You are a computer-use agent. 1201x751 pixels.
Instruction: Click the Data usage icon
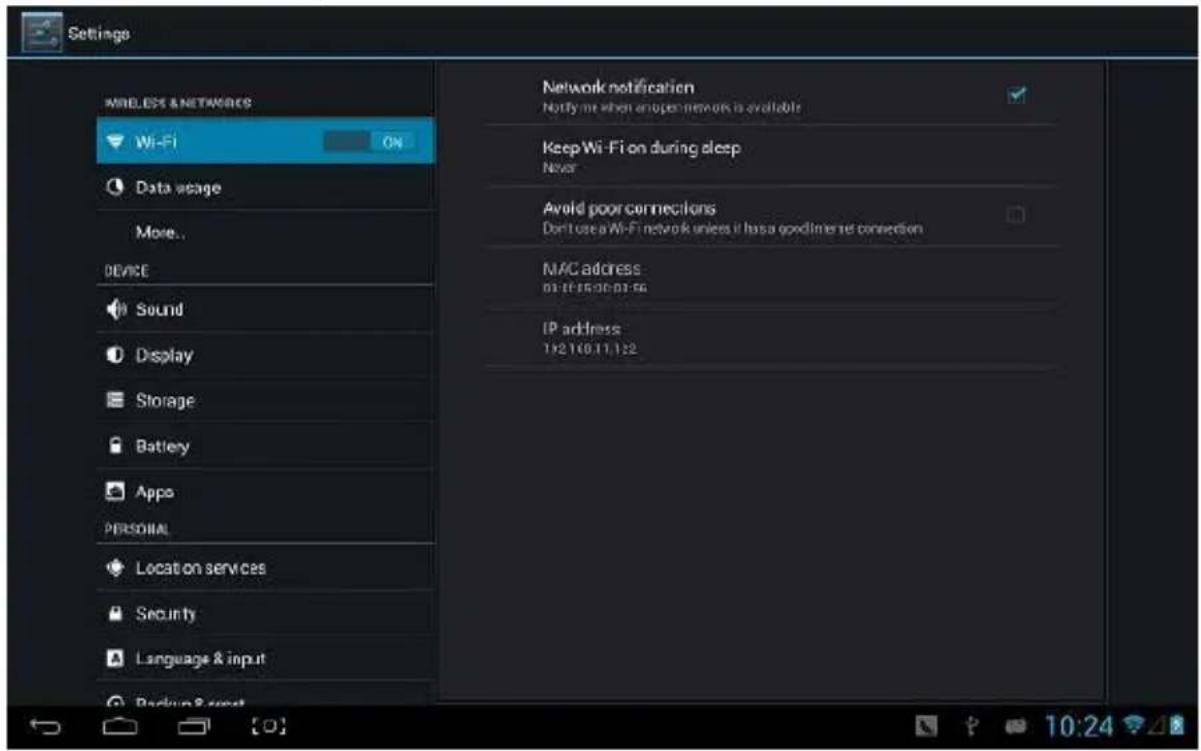coord(113,187)
